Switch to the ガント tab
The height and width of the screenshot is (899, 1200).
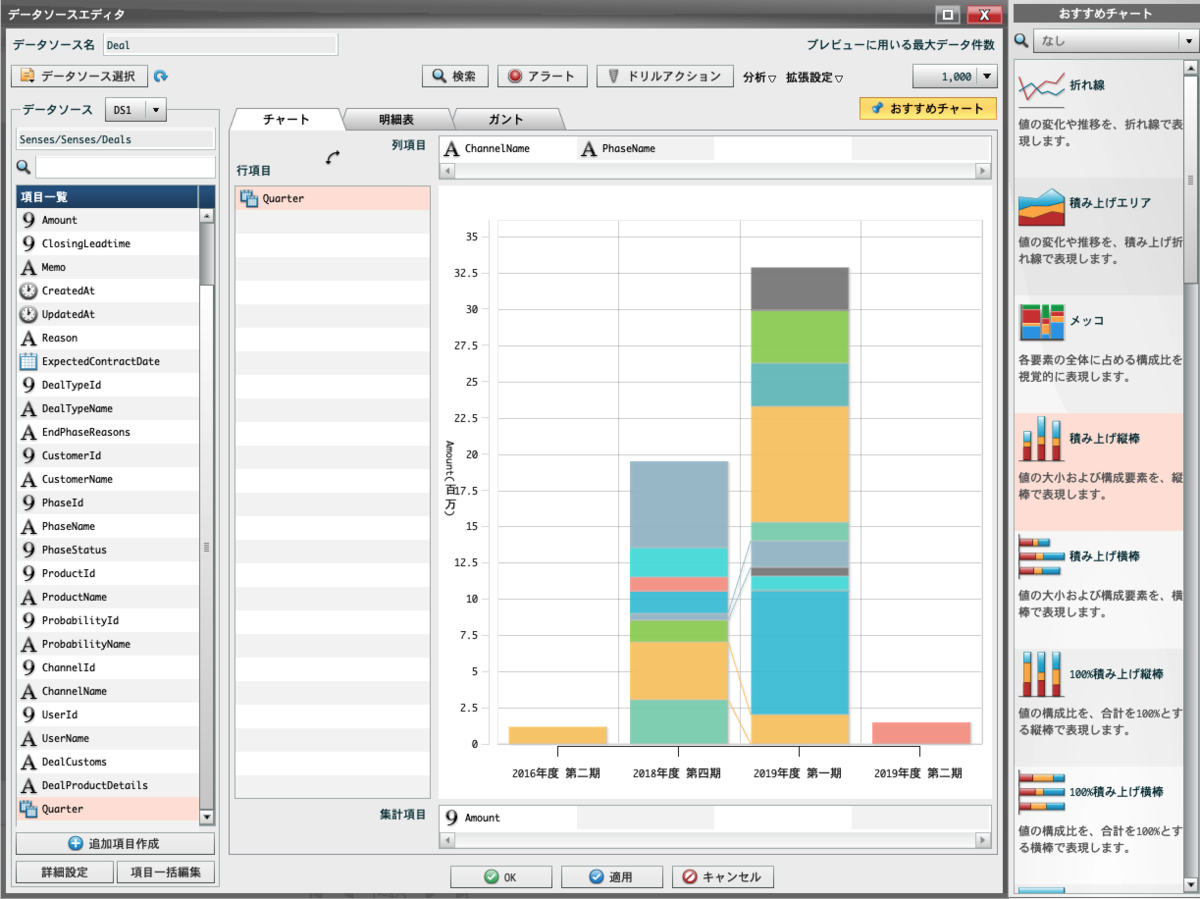(x=507, y=119)
